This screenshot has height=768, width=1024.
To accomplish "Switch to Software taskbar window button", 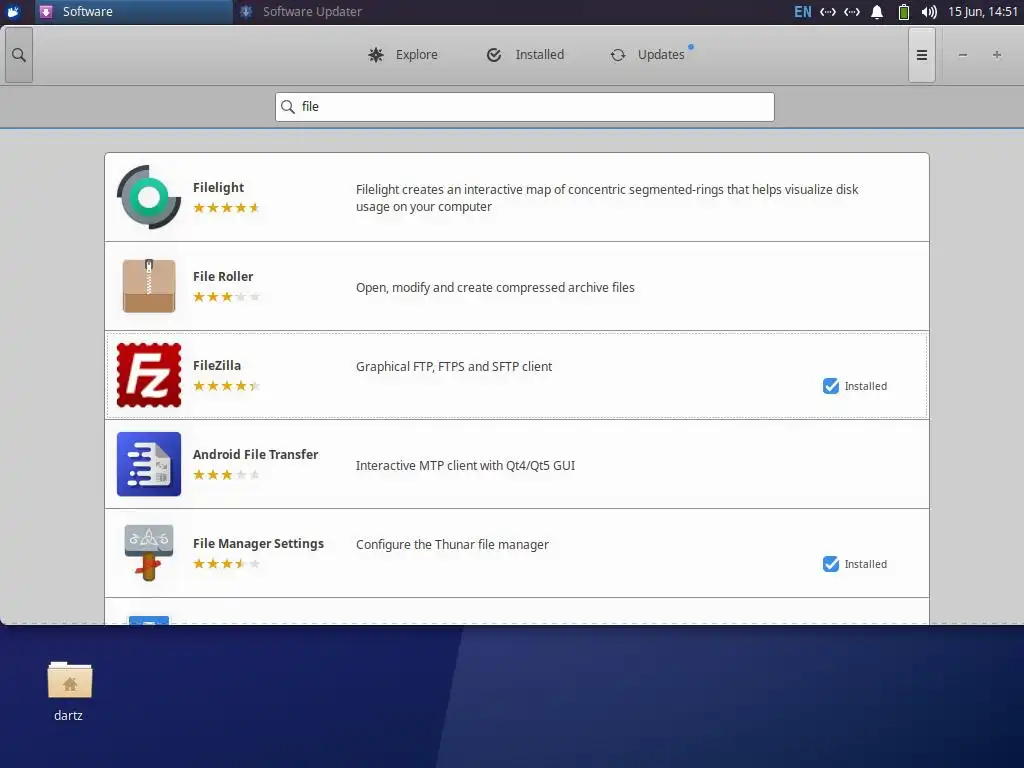I will (x=133, y=12).
